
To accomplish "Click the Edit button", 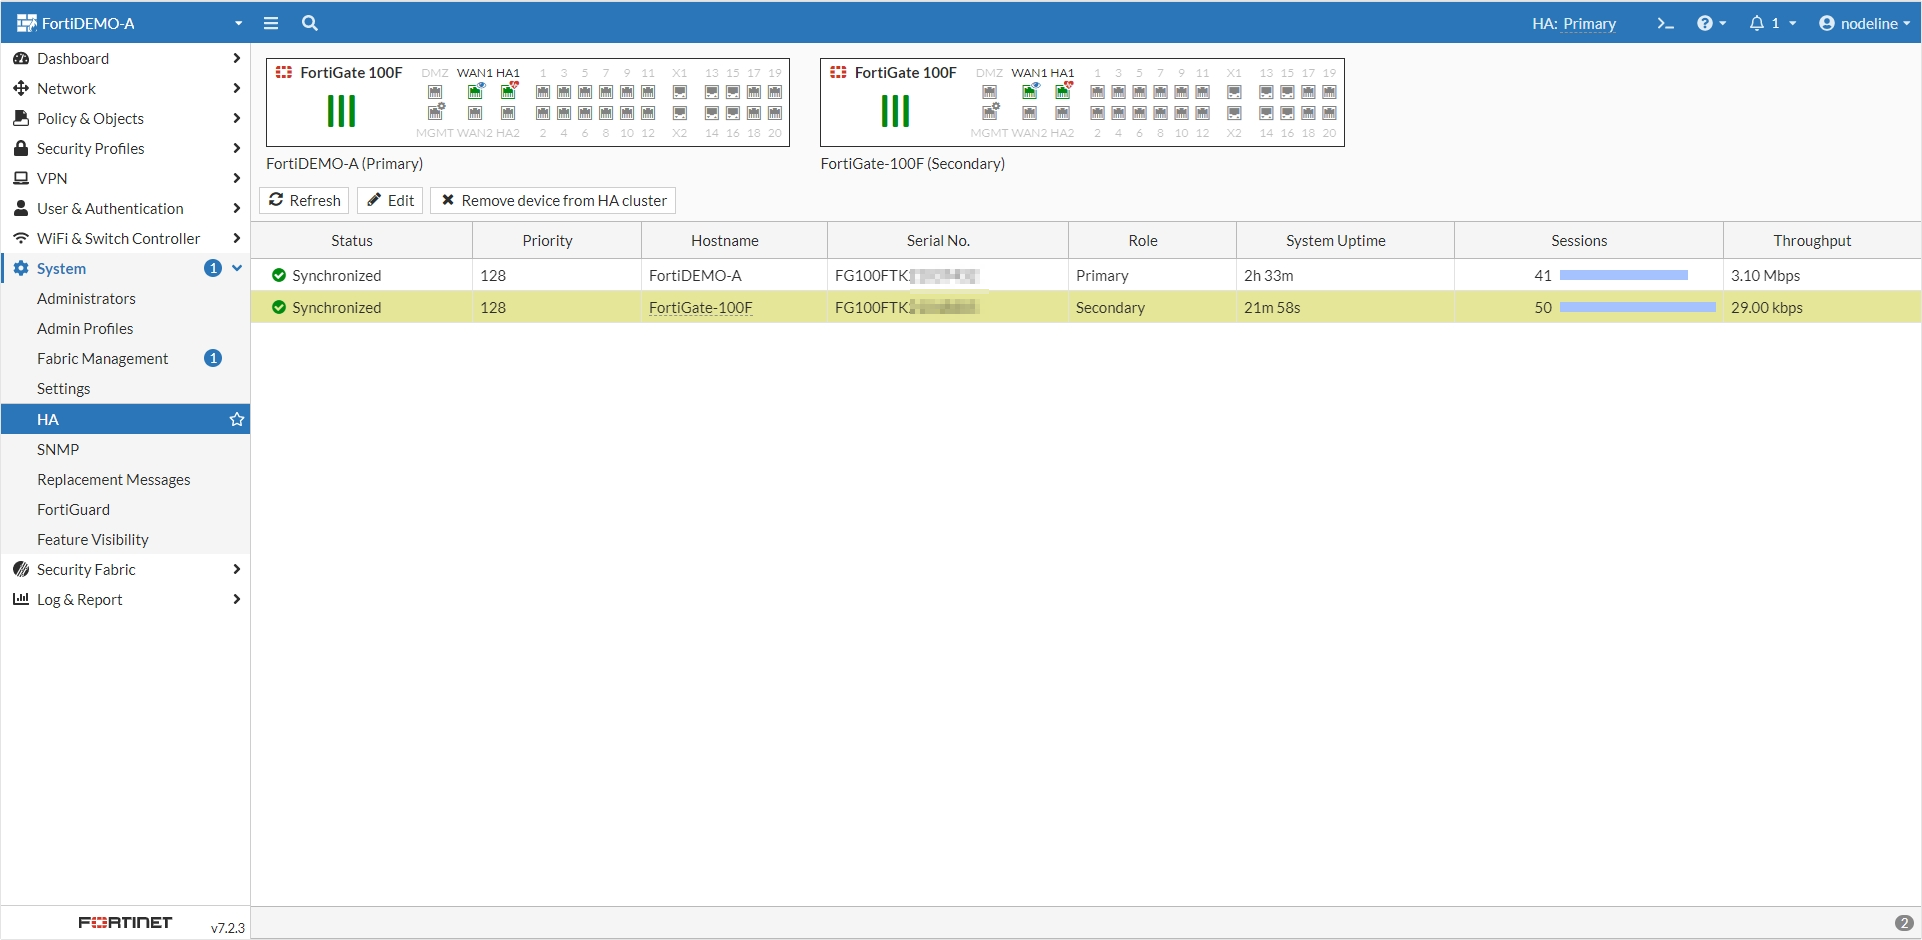I will (390, 200).
